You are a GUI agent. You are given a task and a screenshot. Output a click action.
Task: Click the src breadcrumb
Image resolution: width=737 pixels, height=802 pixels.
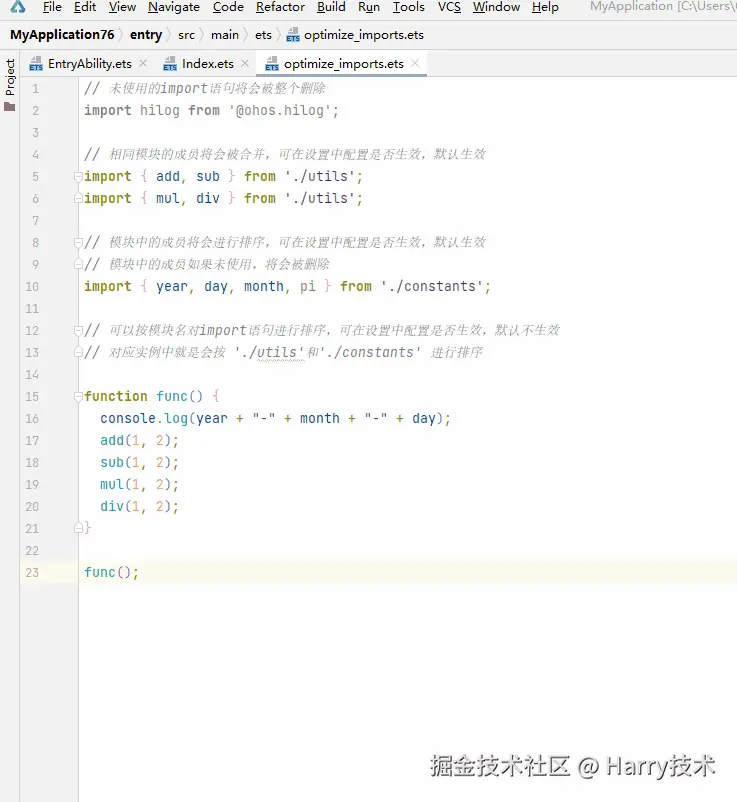point(186,35)
